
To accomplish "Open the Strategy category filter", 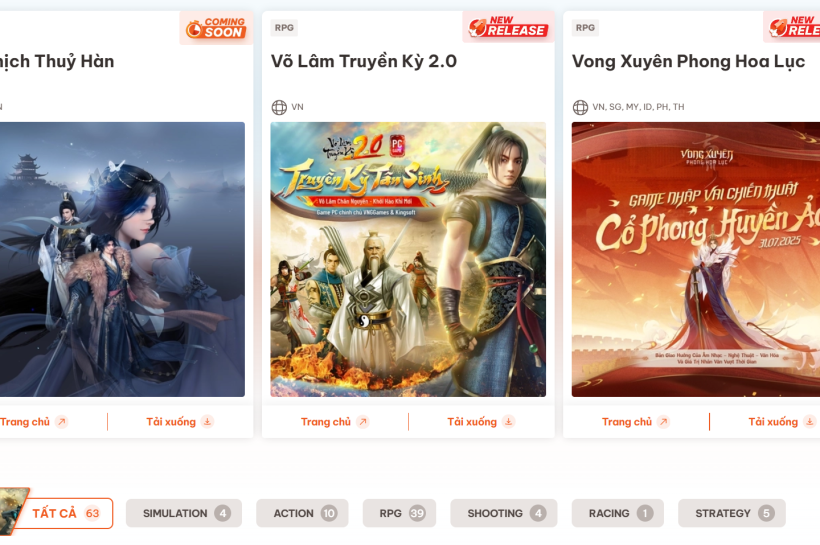I will [x=732, y=513].
